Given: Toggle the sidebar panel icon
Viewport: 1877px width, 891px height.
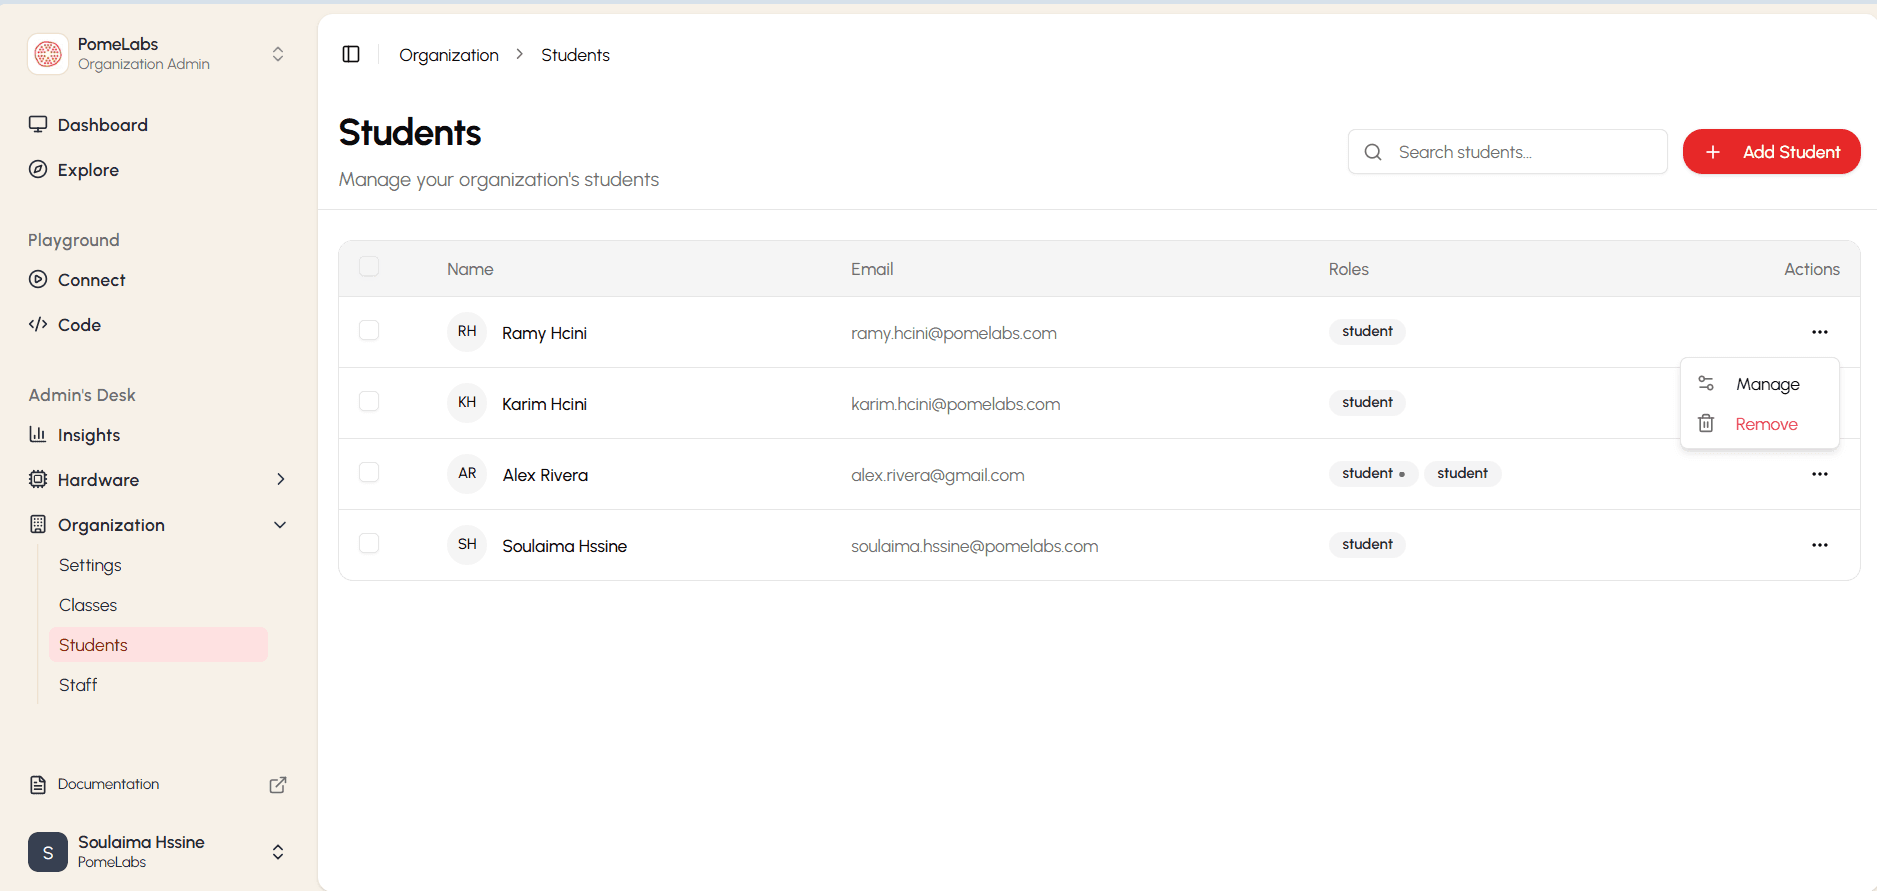Looking at the screenshot, I should (x=351, y=54).
